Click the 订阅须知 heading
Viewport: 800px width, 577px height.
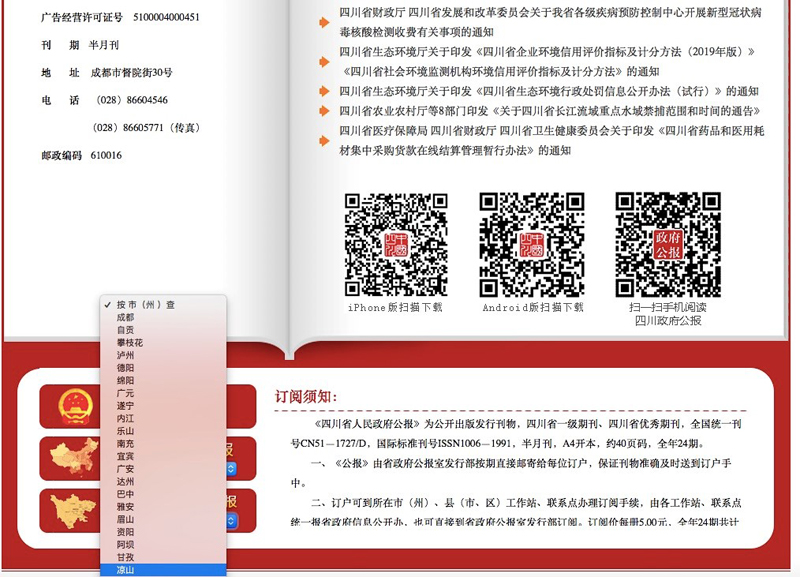[306, 396]
